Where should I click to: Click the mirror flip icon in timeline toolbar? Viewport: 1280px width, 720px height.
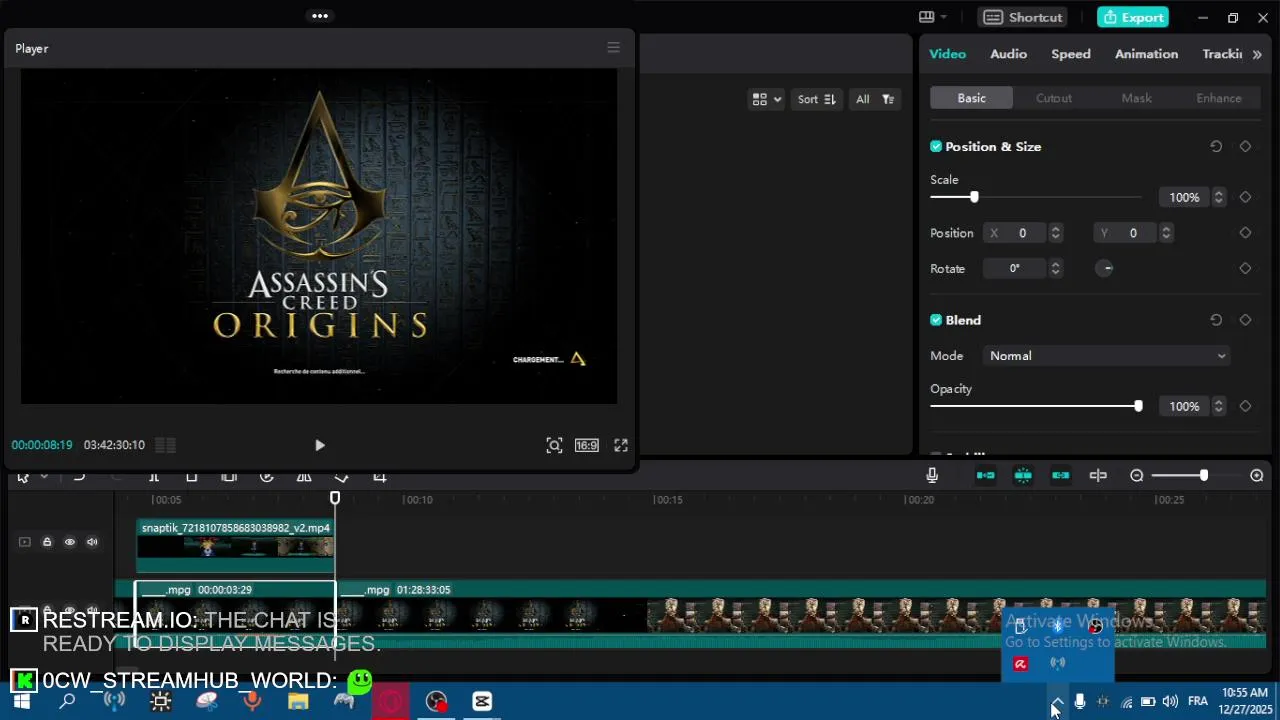[304, 476]
